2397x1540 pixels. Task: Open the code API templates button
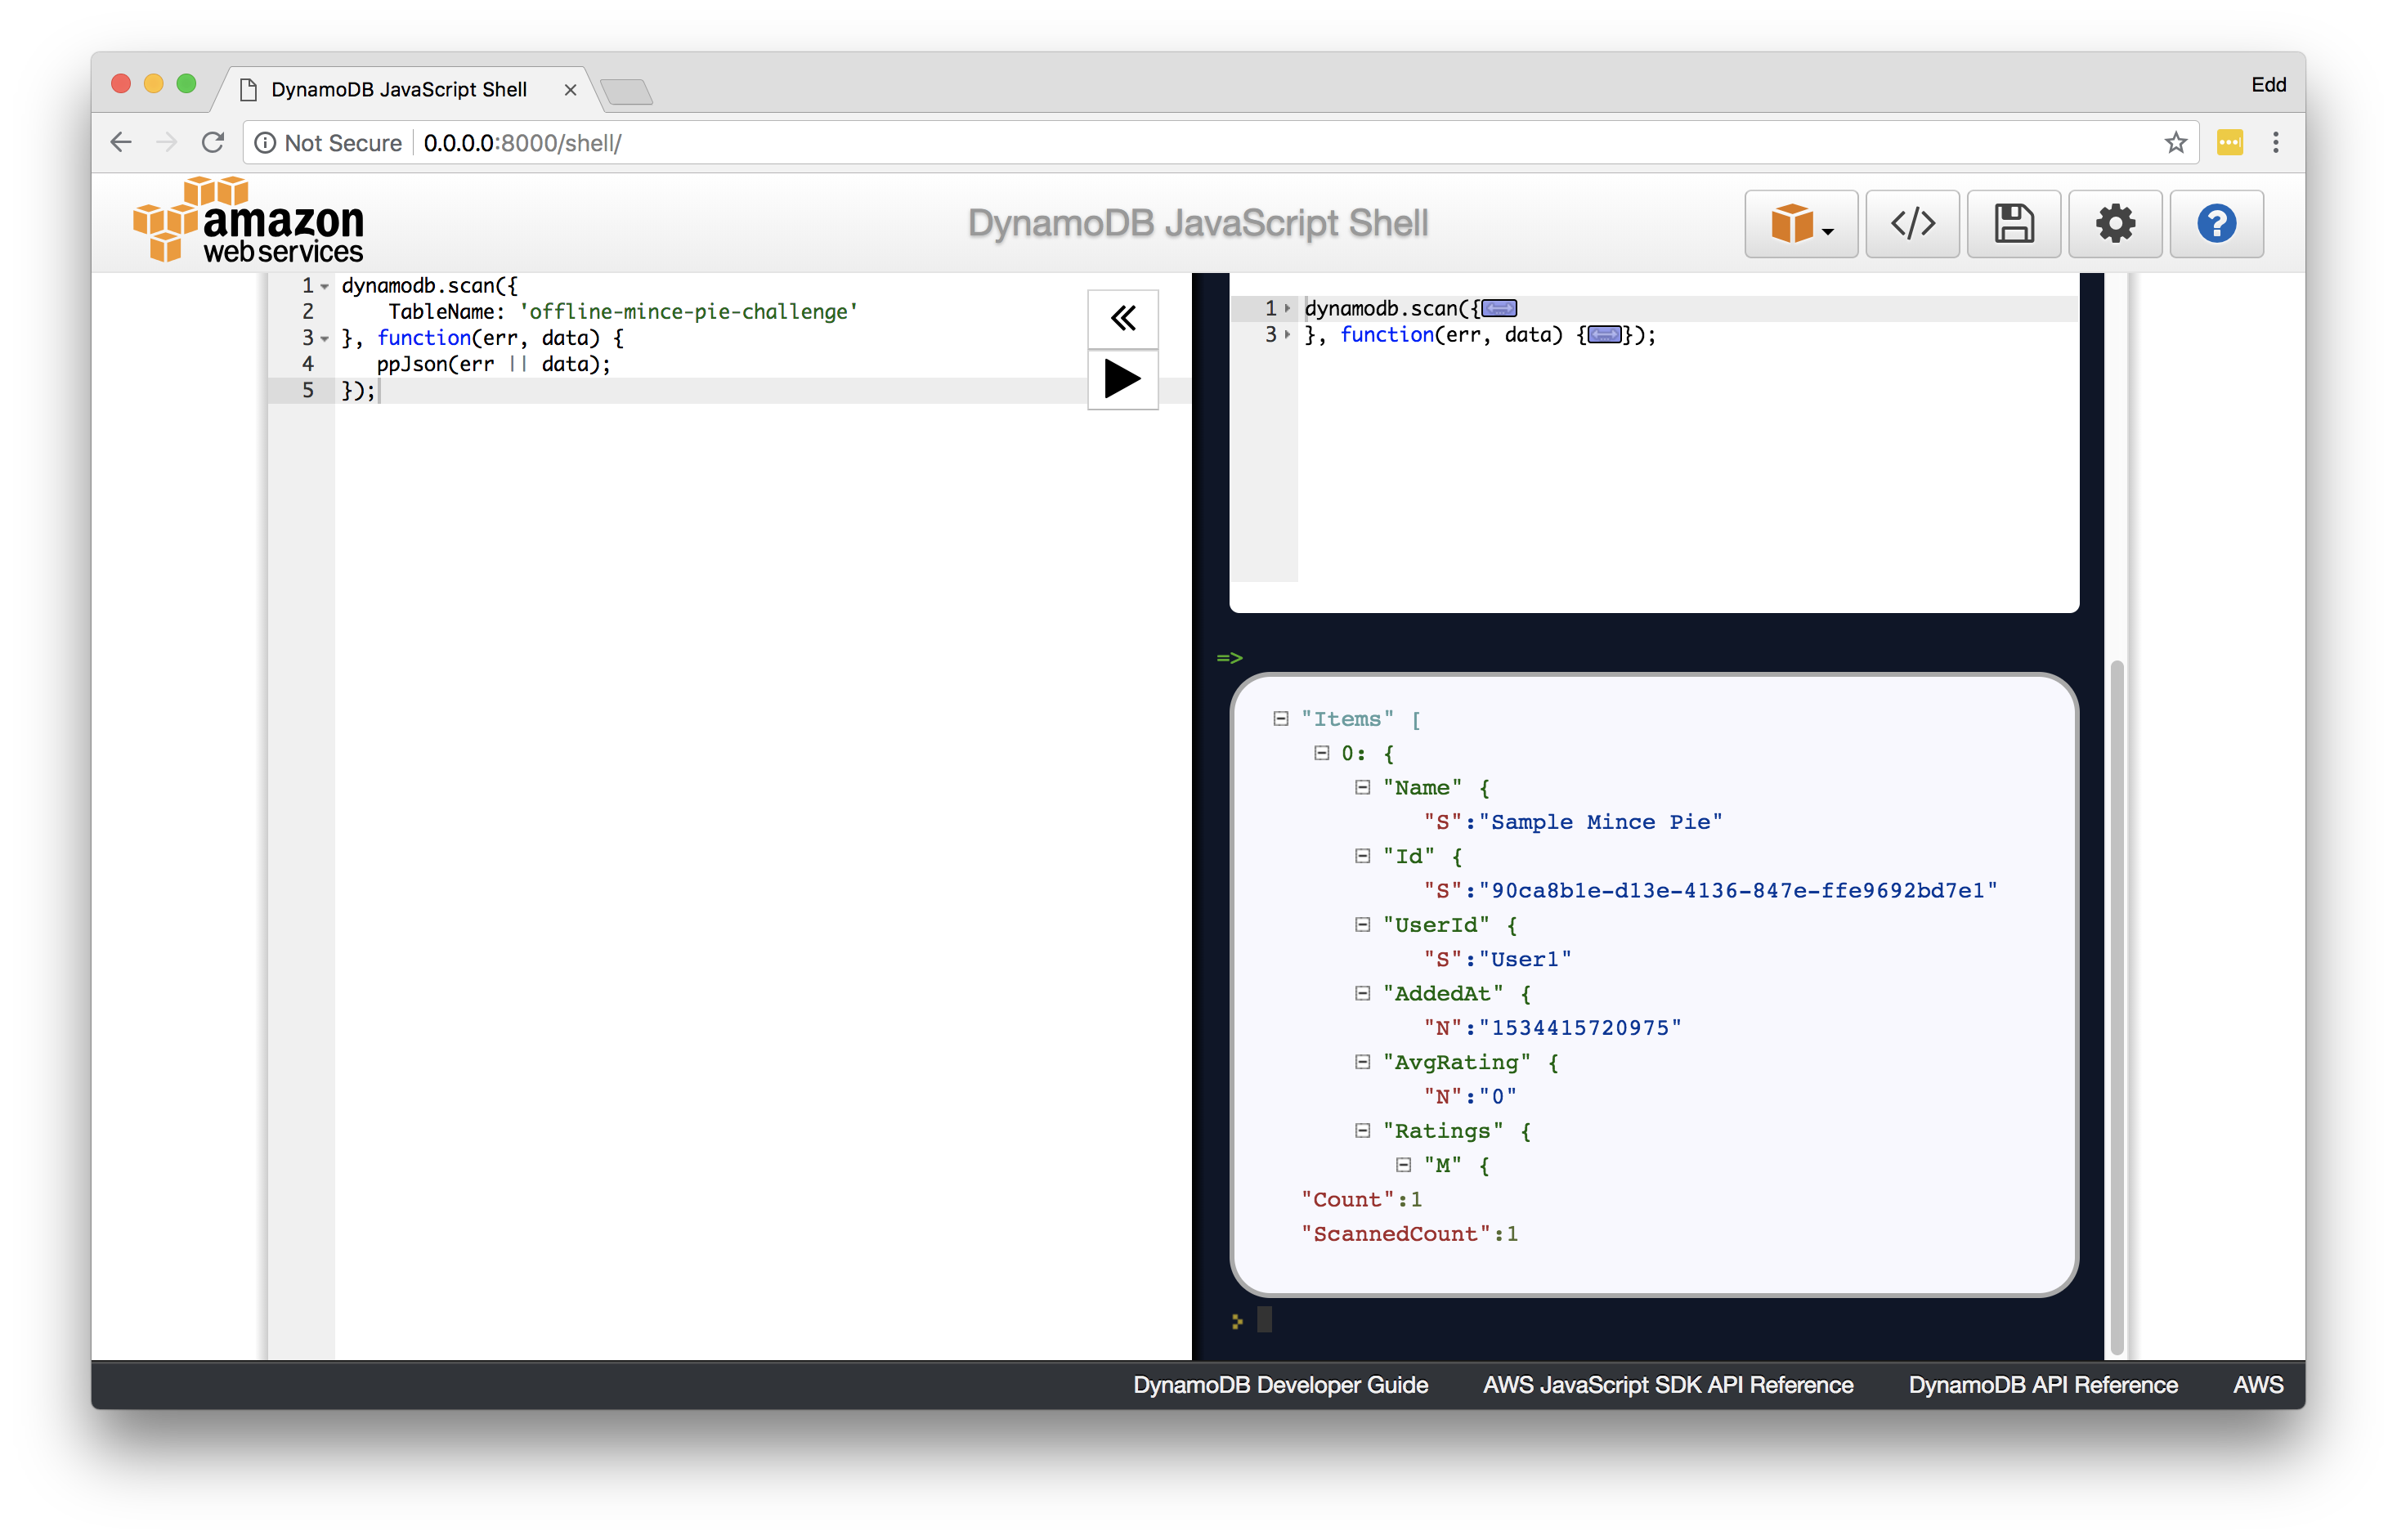(1912, 223)
